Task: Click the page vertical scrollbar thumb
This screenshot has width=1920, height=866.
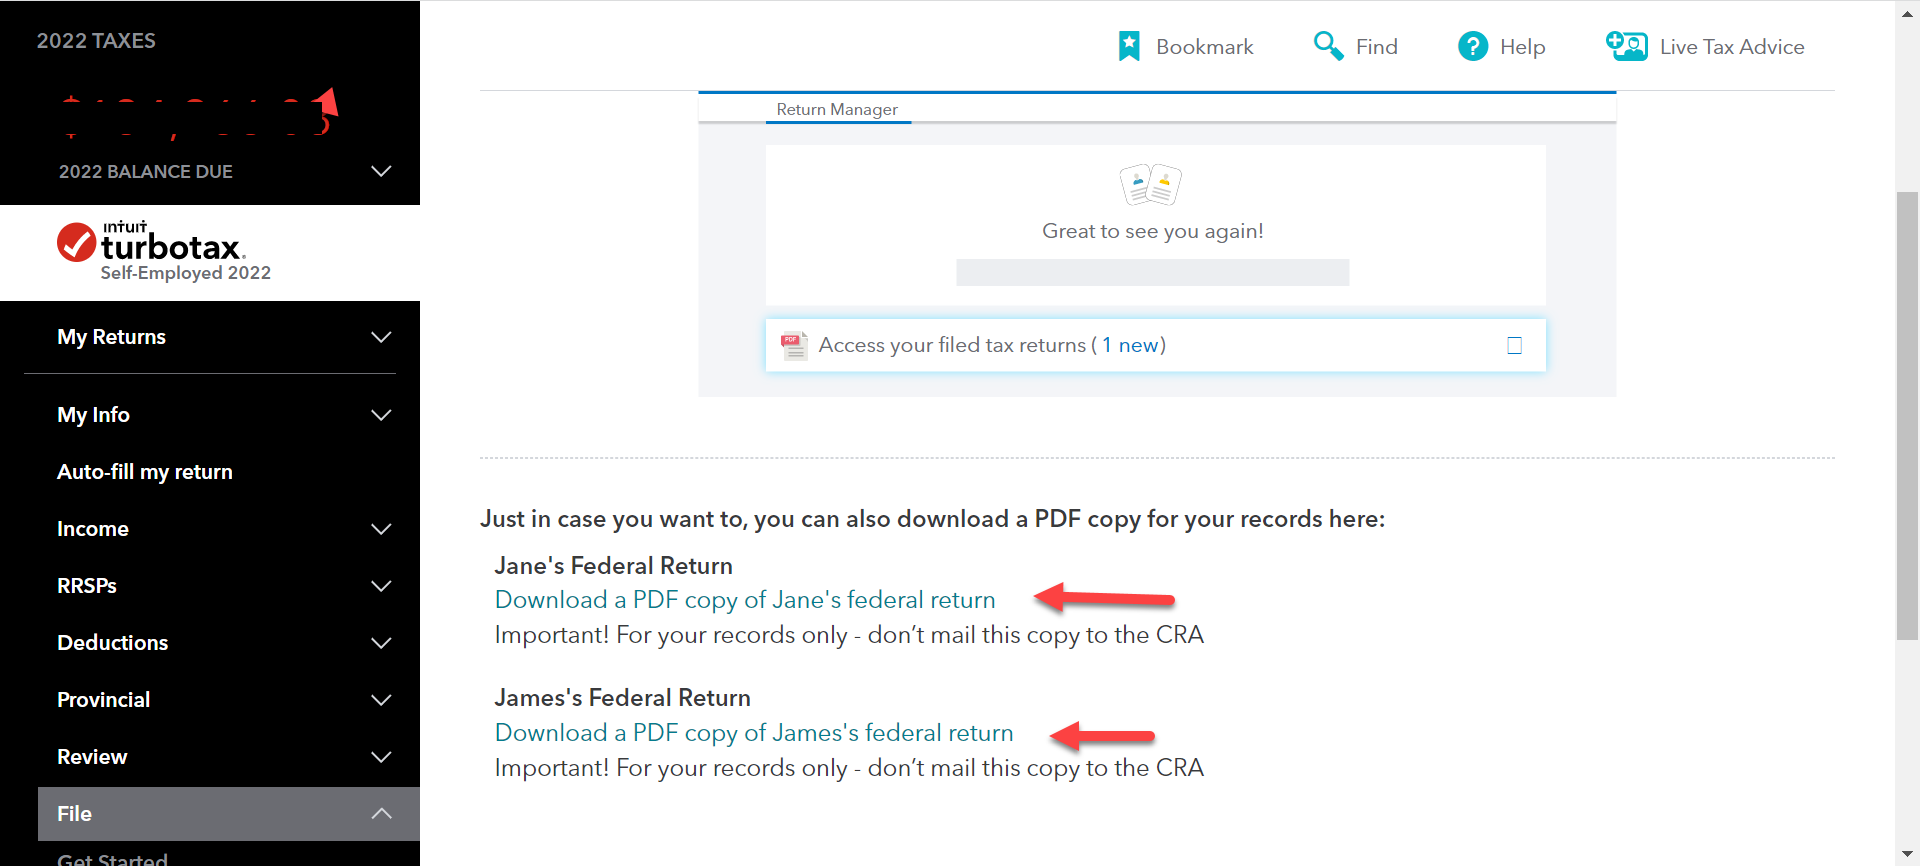Action: tap(1907, 415)
